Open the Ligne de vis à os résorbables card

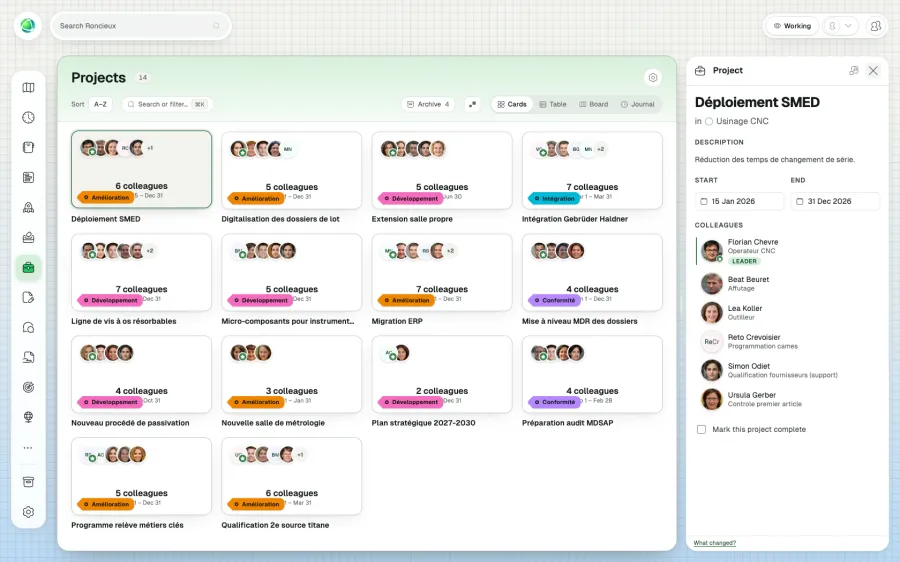[x=141, y=272]
